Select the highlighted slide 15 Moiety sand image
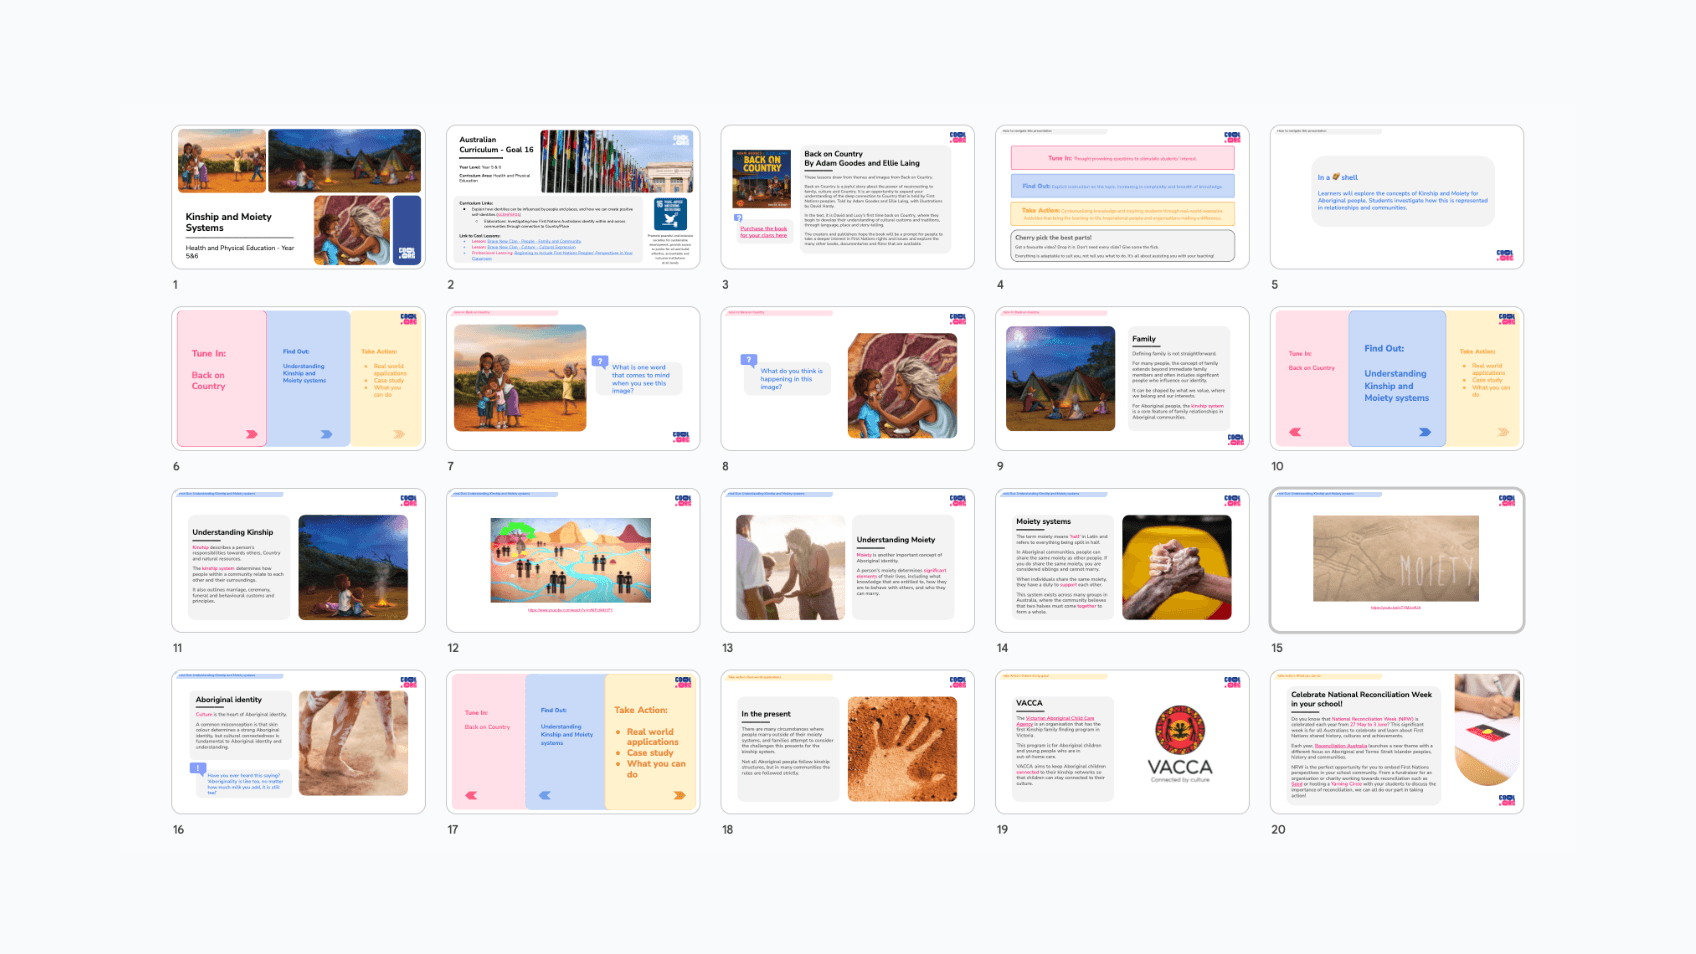The width and height of the screenshot is (1696, 954). coord(1396,561)
